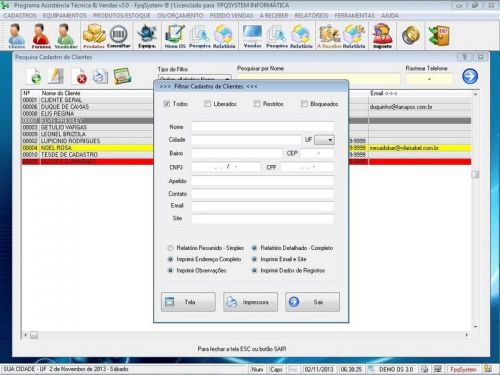Open the Cliente toolbar icon
The image size is (500, 375).
(x=17, y=36)
